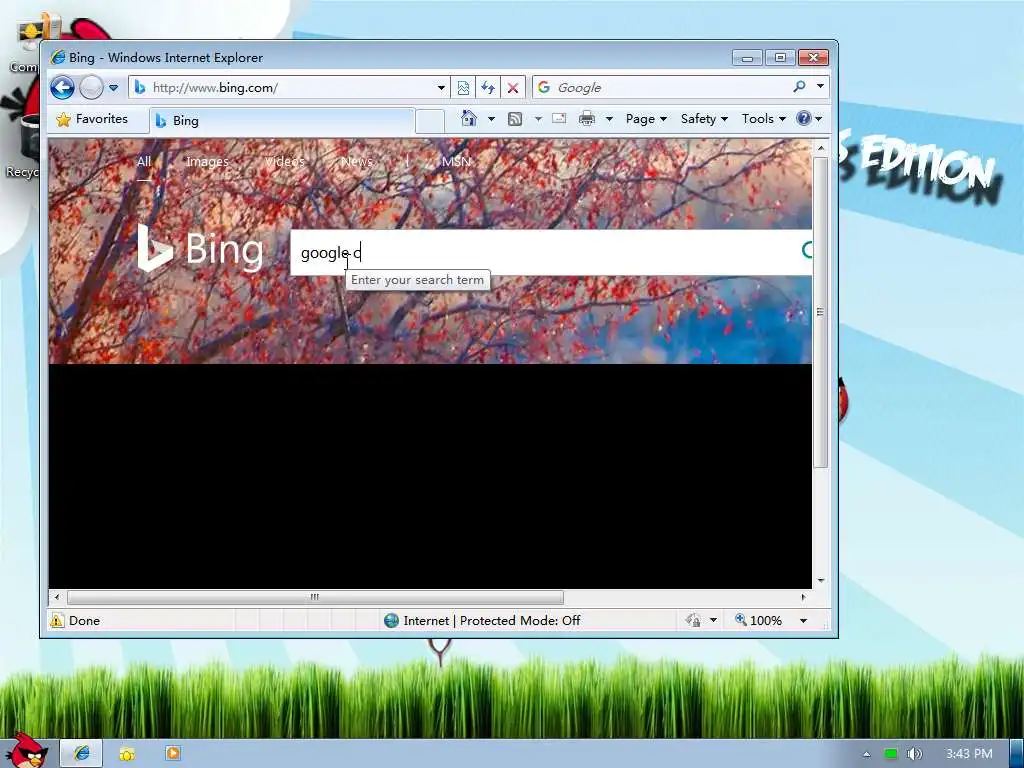Viewport: 1024px width, 768px height.
Task: Open the MSN link
Action: click(456, 162)
